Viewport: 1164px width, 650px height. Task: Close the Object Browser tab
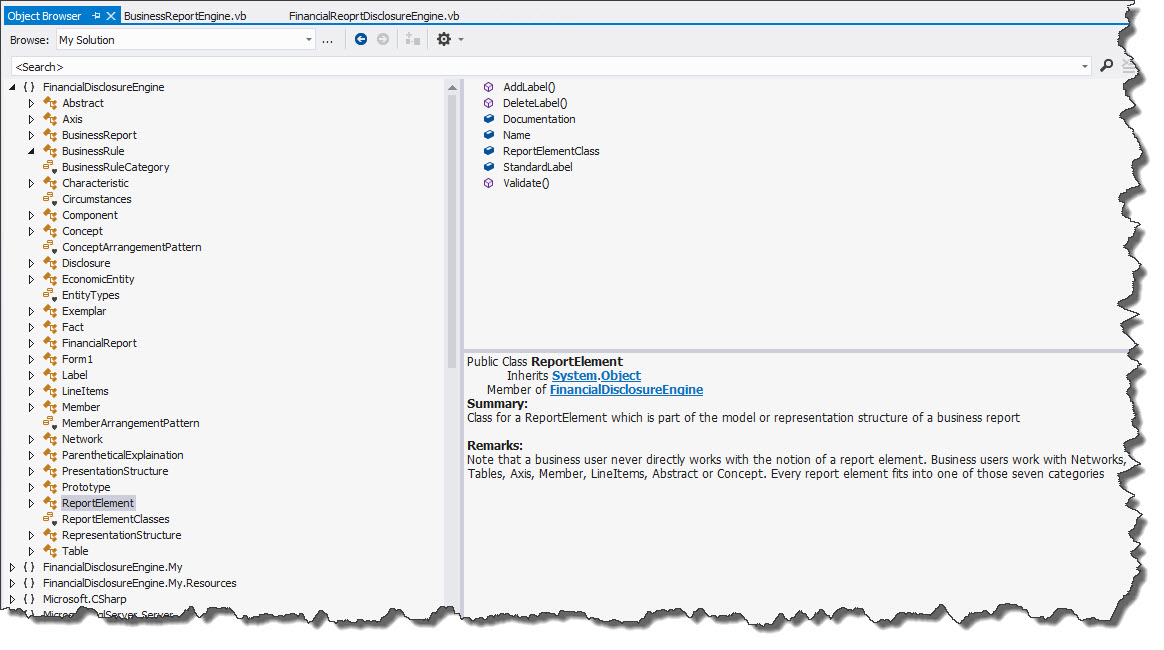click(111, 16)
